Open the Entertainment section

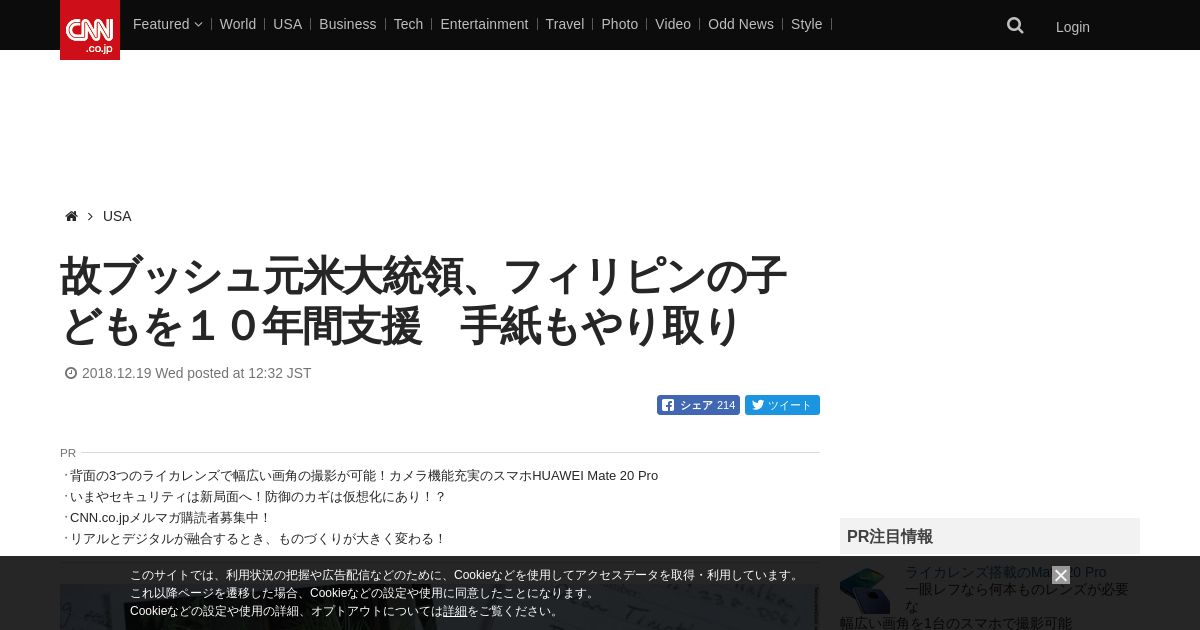(484, 24)
